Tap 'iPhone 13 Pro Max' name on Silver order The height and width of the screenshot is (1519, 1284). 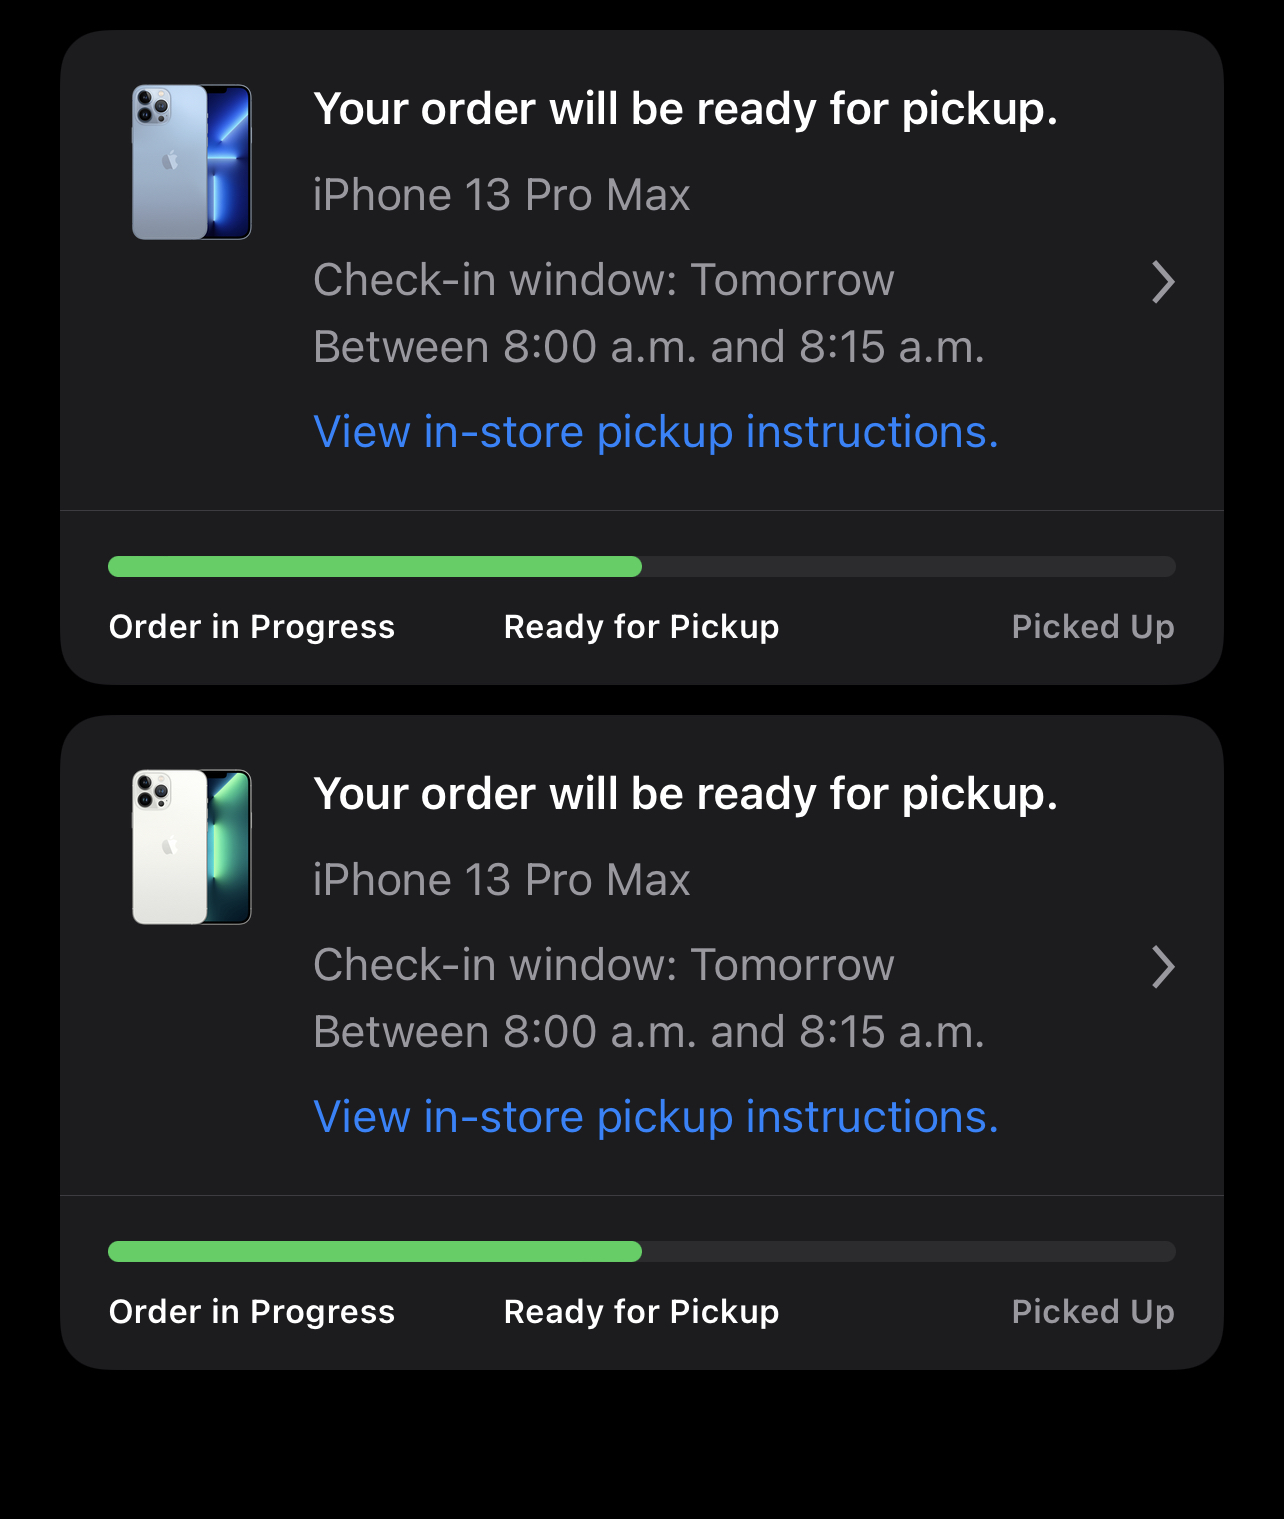501,880
